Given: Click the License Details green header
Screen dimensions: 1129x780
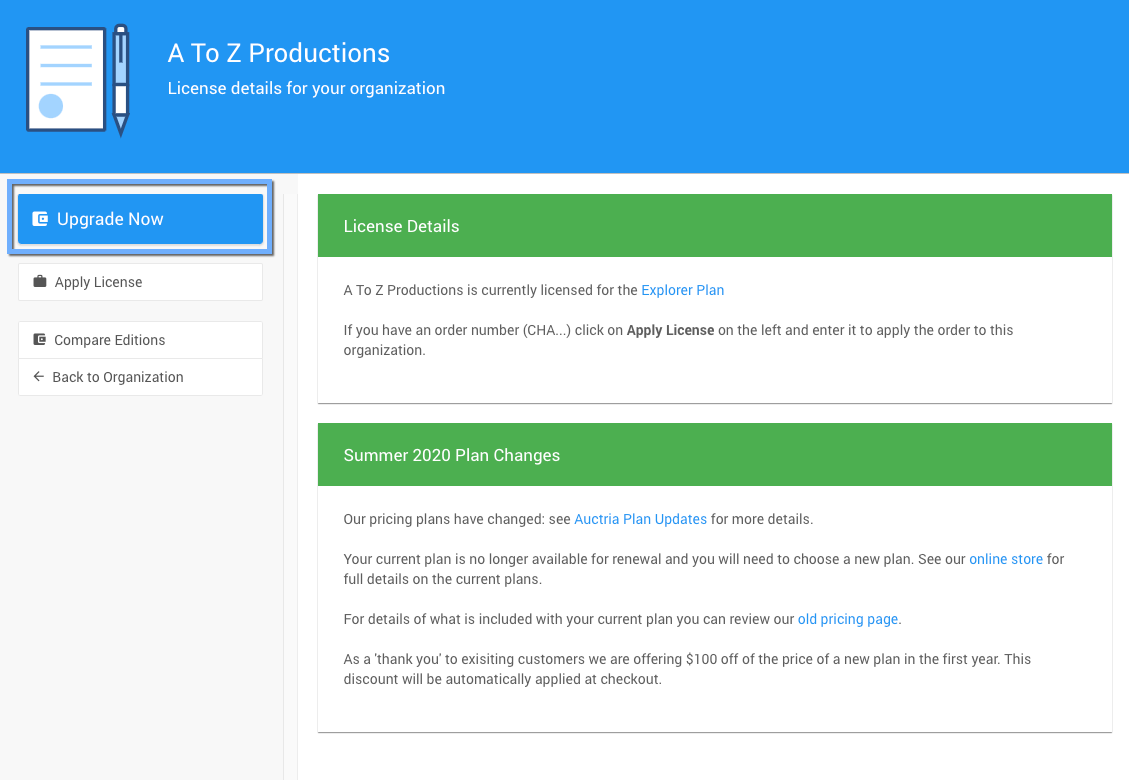Looking at the screenshot, I should [714, 226].
